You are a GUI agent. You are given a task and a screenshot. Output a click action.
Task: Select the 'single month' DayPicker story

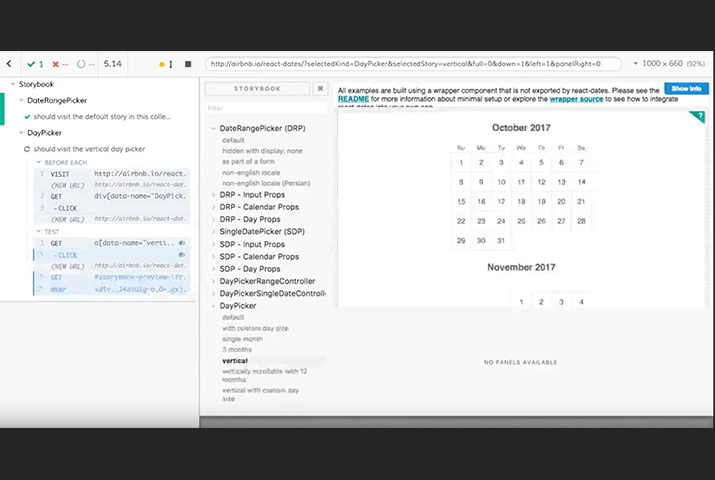click(243, 338)
